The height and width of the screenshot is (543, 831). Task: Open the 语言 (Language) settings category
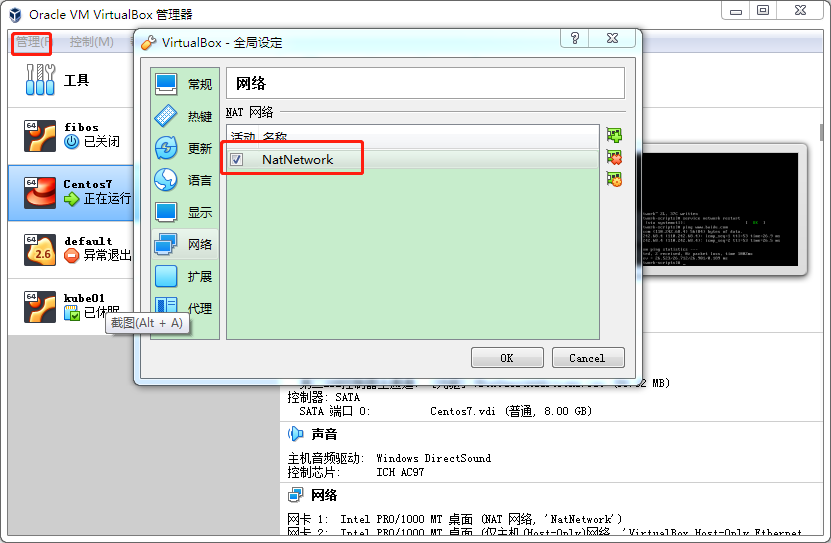click(184, 180)
